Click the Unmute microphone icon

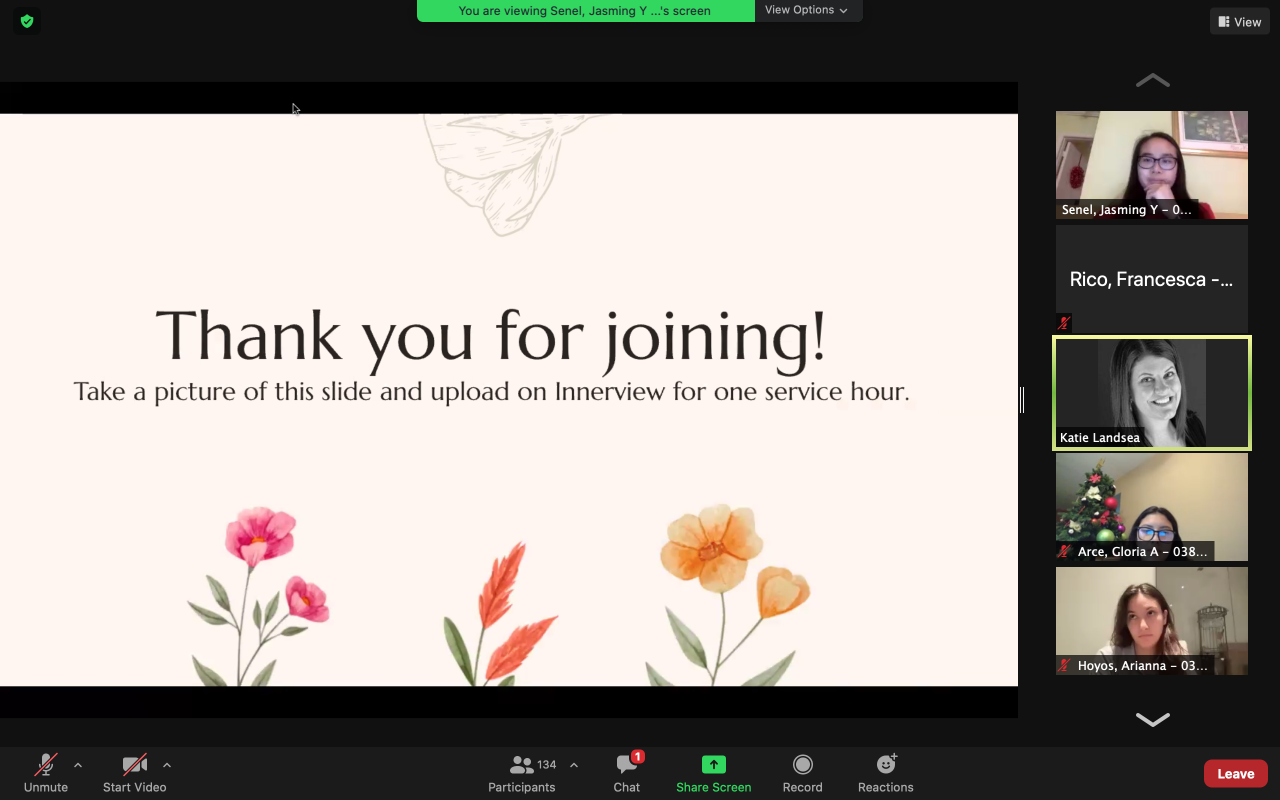coord(46,765)
